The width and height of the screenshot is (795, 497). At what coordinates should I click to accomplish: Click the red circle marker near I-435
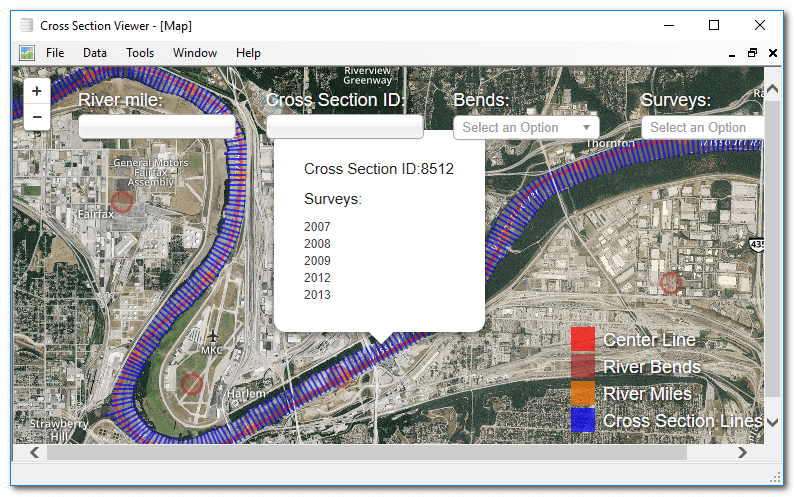(x=670, y=283)
